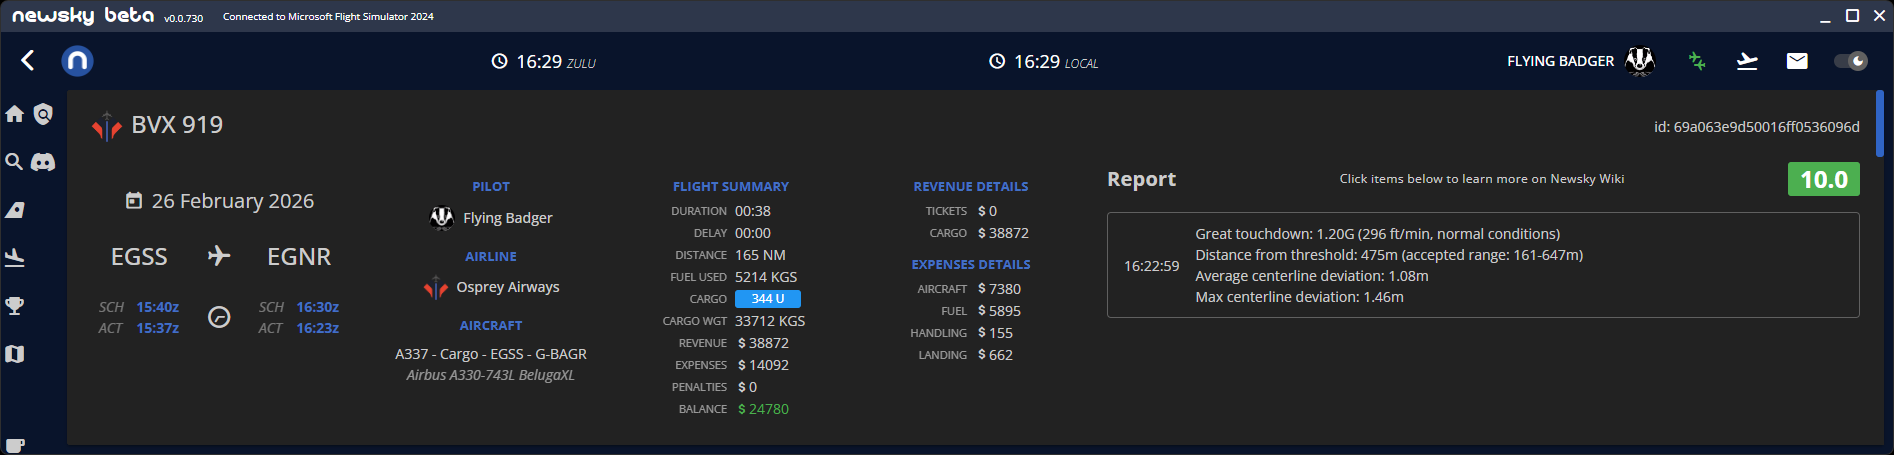Open the Newsky Wiki hint text

1481,179
